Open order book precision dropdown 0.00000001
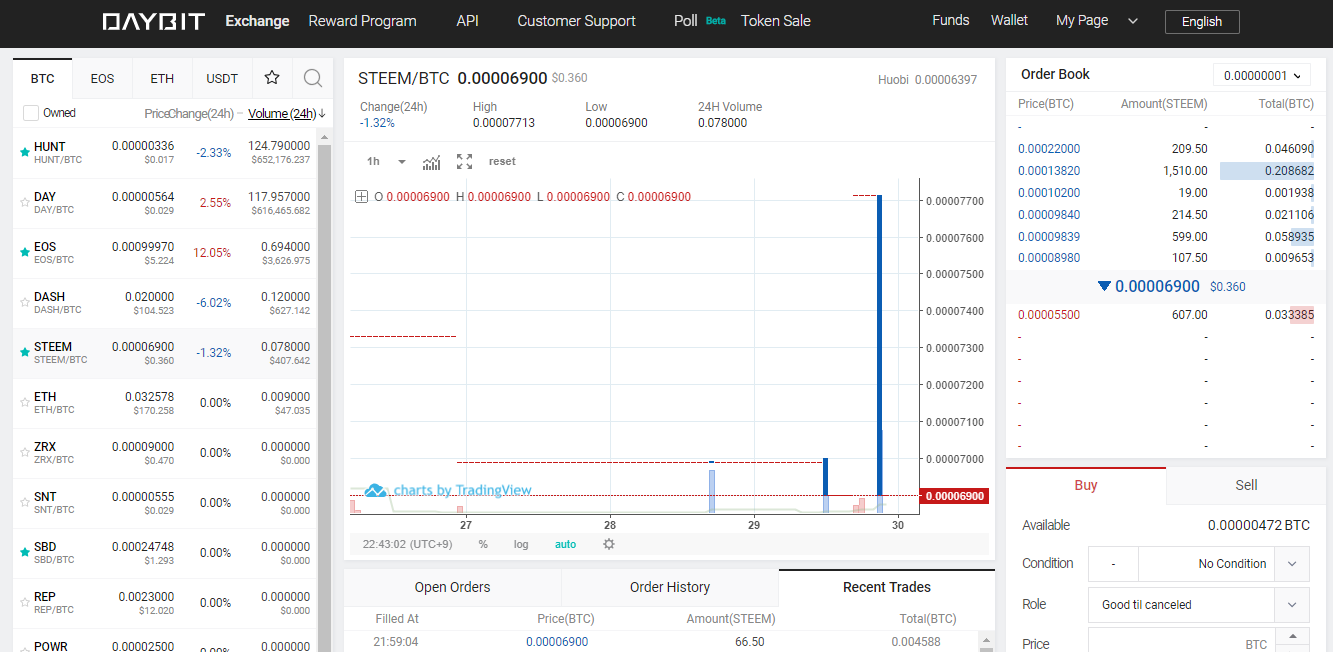1333x652 pixels. 1261,75
